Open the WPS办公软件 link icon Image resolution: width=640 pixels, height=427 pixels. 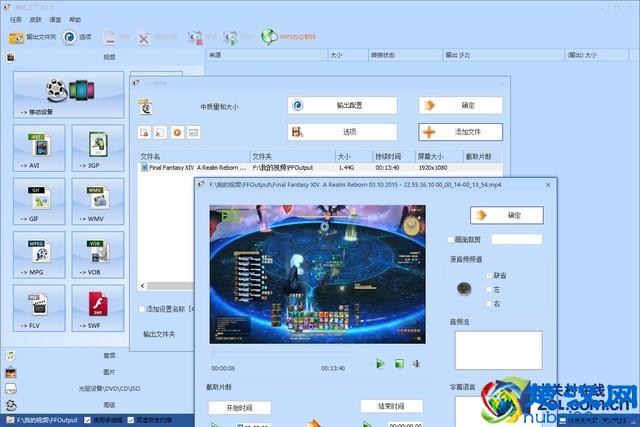[x=269, y=37]
